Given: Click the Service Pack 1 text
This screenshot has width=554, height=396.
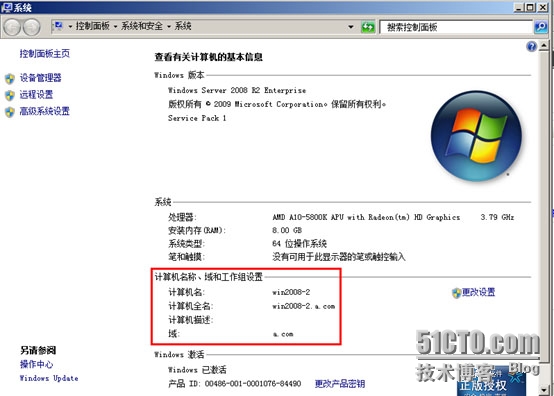Looking at the screenshot, I should [x=197, y=118].
